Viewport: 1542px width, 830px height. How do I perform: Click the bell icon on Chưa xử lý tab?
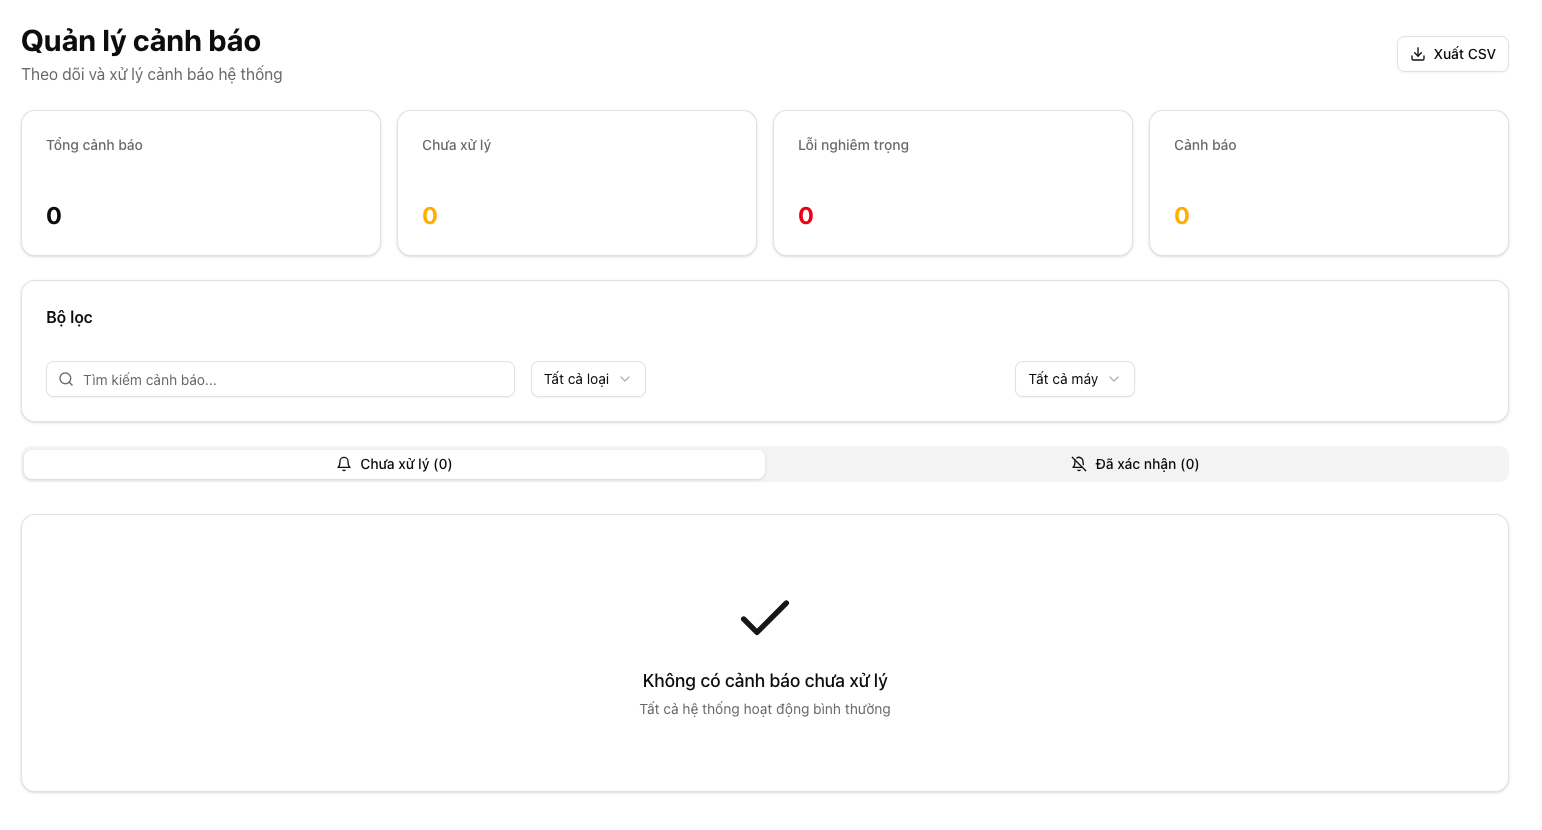click(x=344, y=464)
